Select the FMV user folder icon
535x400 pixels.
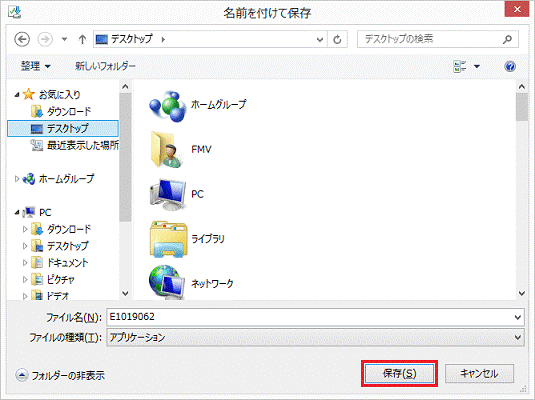(167, 149)
